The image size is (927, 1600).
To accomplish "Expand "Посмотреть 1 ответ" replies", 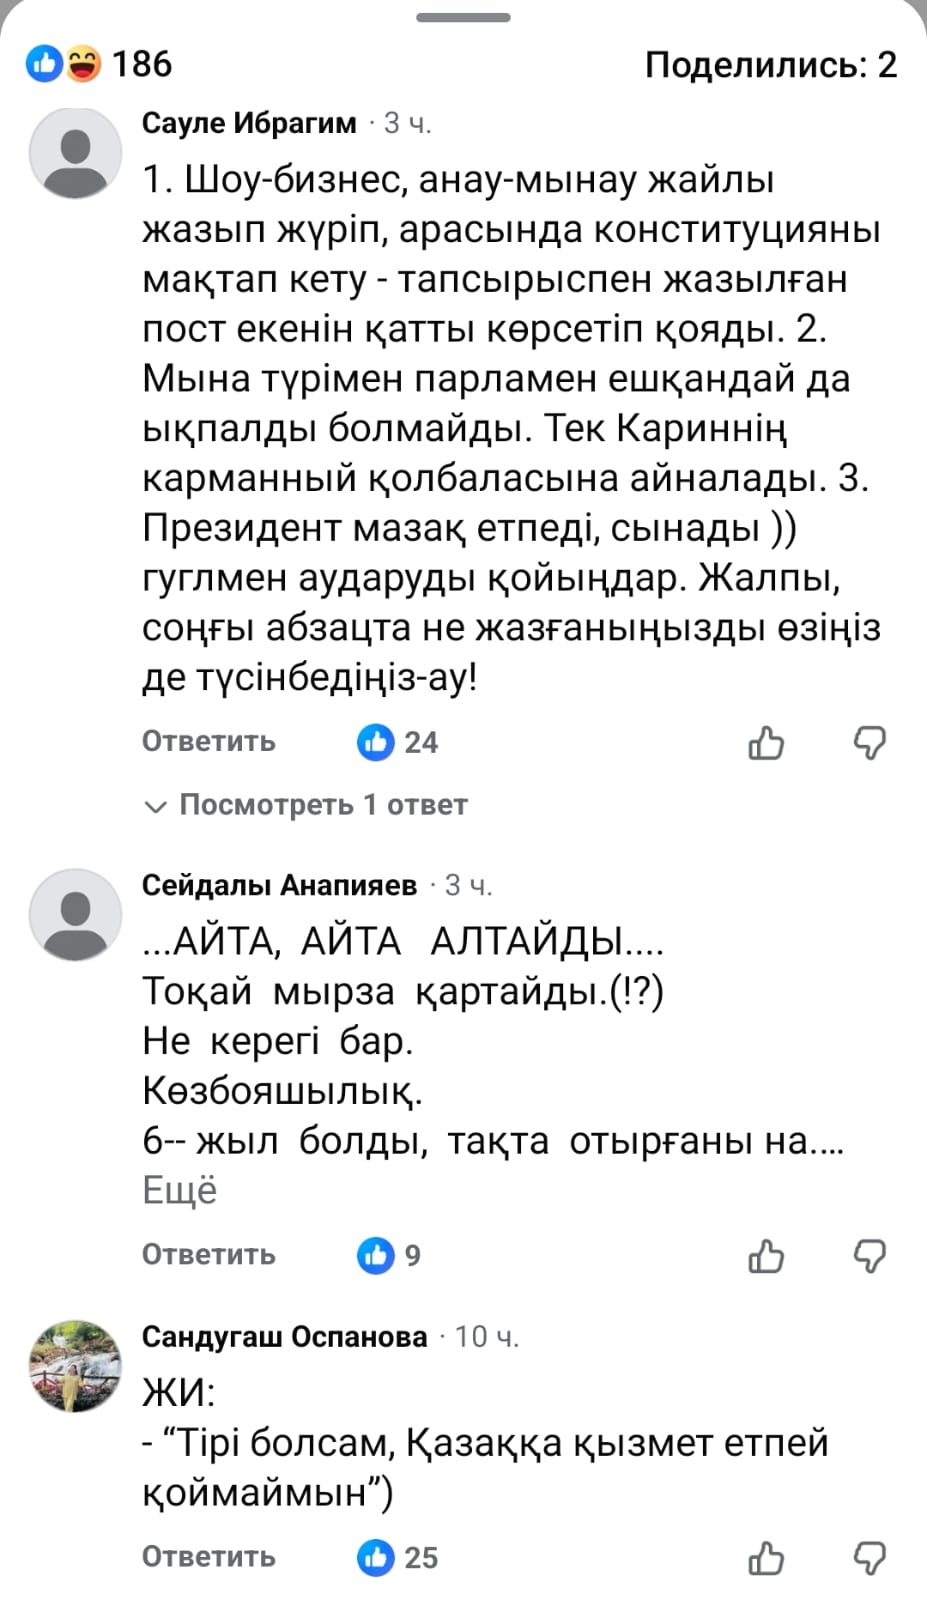I will [x=308, y=805].
